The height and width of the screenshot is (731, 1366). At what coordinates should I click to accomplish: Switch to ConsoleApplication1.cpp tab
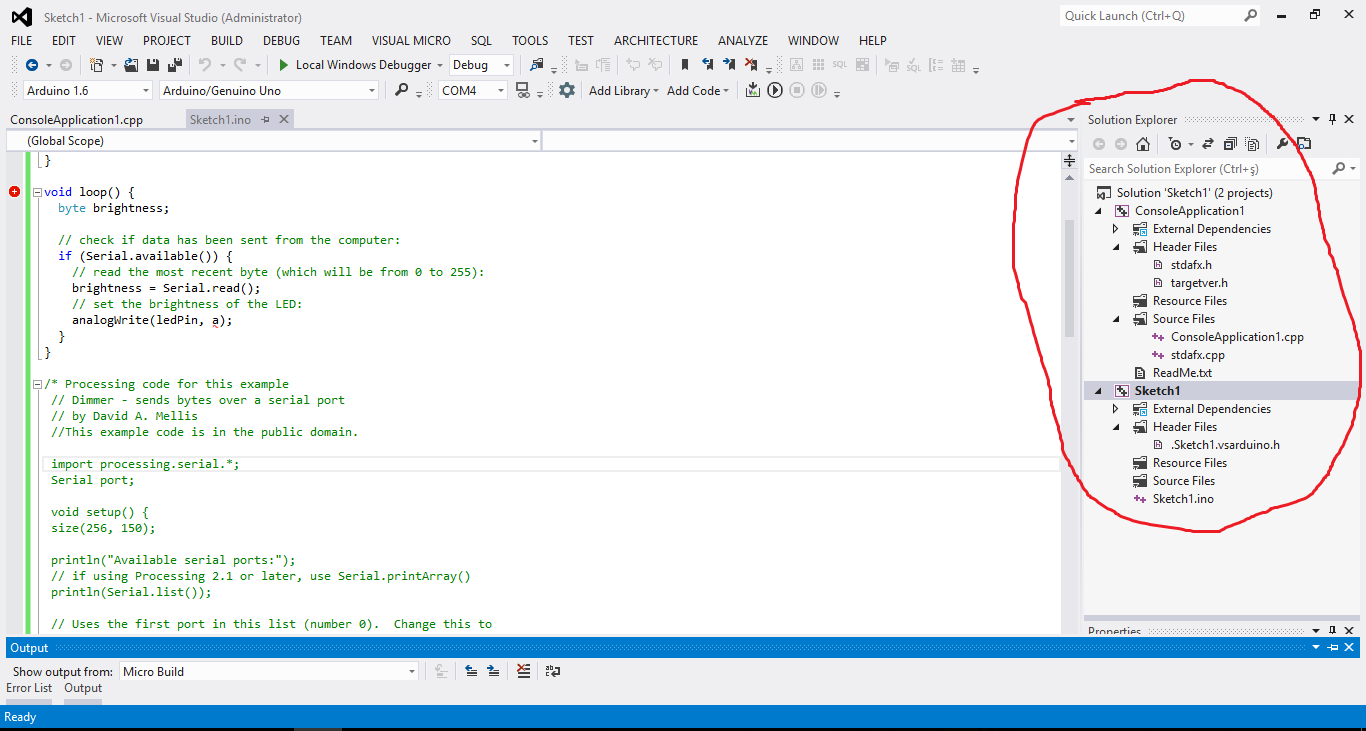click(77, 119)
